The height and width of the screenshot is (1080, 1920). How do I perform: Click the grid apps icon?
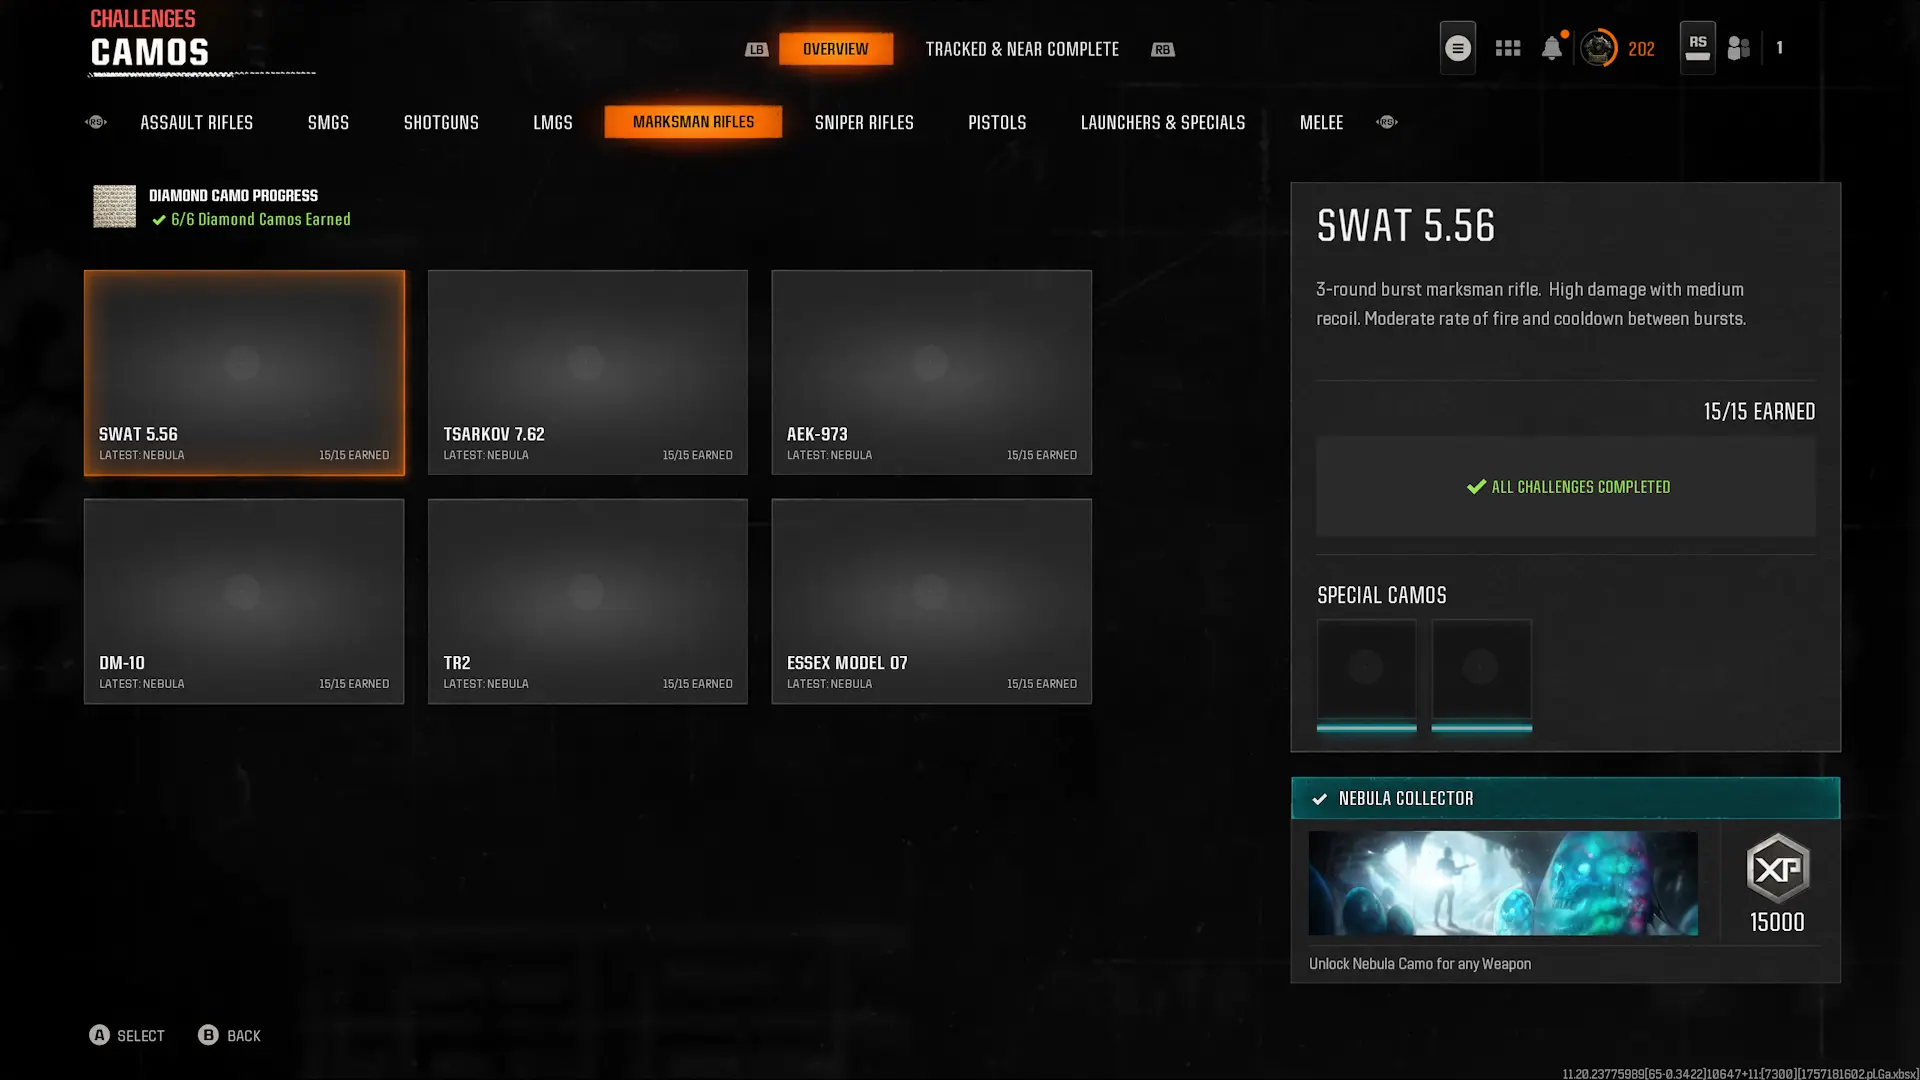click(1508, 48)
